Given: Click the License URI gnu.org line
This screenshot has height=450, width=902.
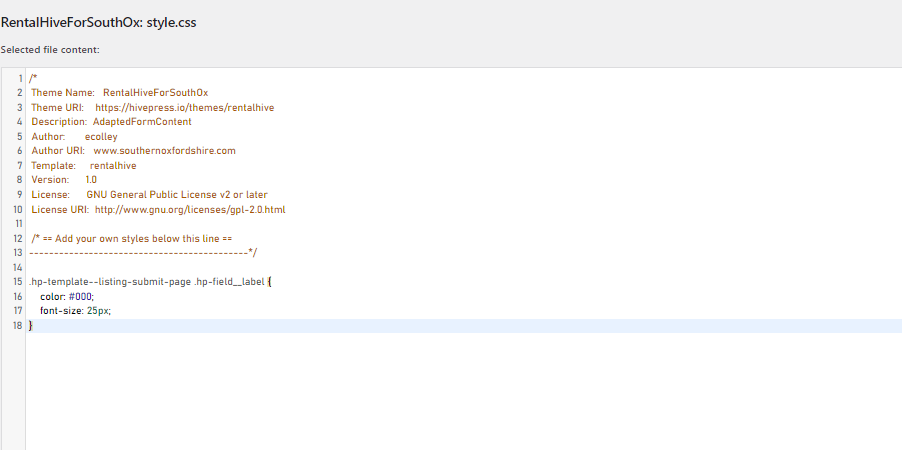Looking at the screenshot, I should [158, 209].
